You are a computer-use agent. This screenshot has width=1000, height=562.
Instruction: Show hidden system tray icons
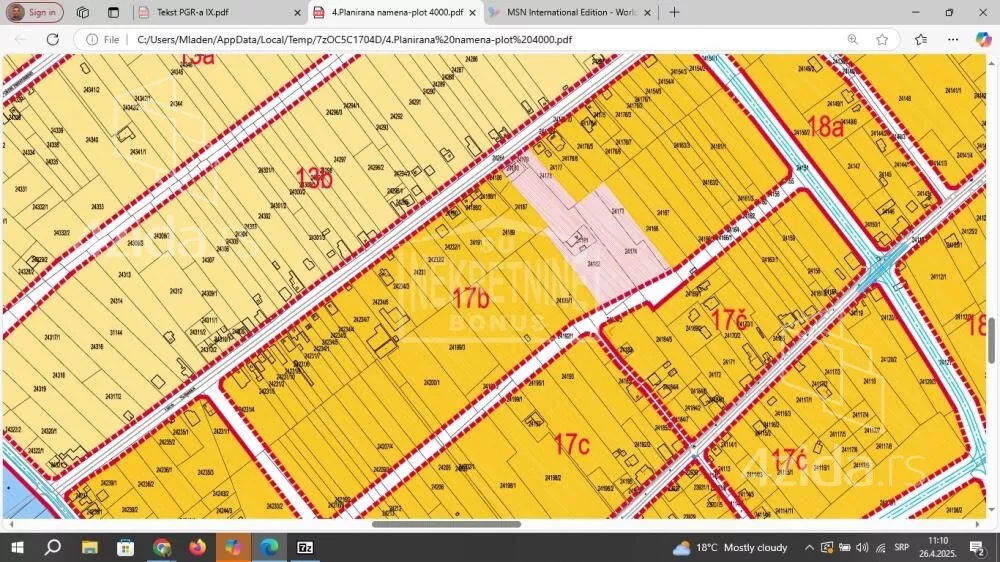point(809,547)
